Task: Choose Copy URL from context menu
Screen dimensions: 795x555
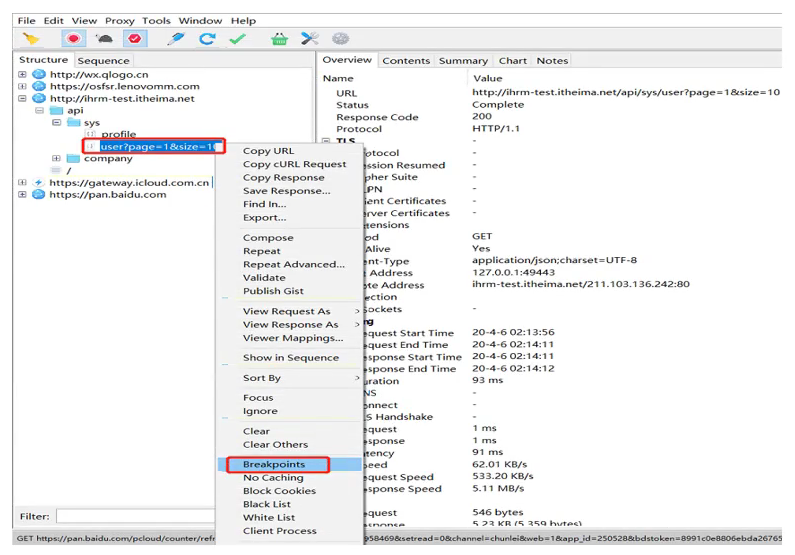Action: point(268,151)
